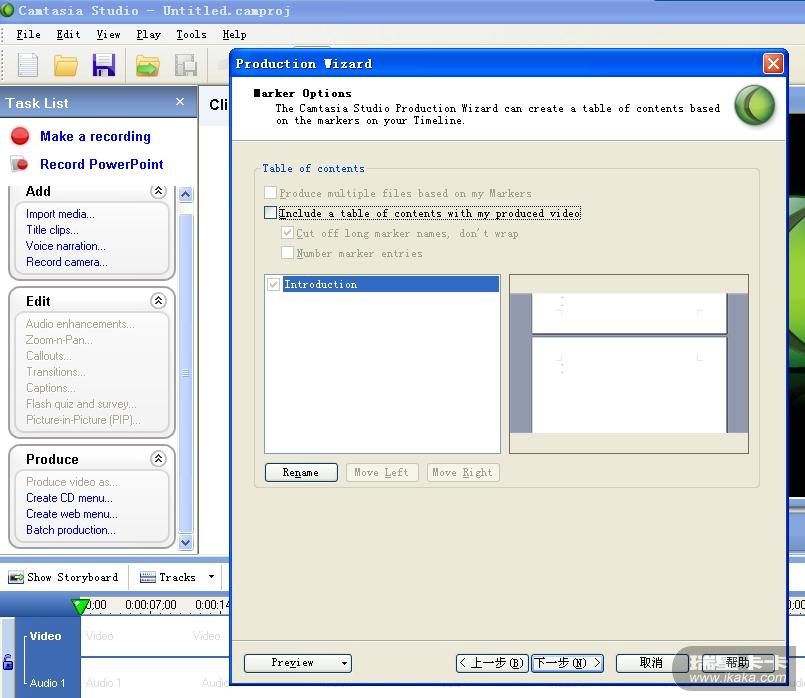
Task: Click Record camera... link
Action: 67,262
